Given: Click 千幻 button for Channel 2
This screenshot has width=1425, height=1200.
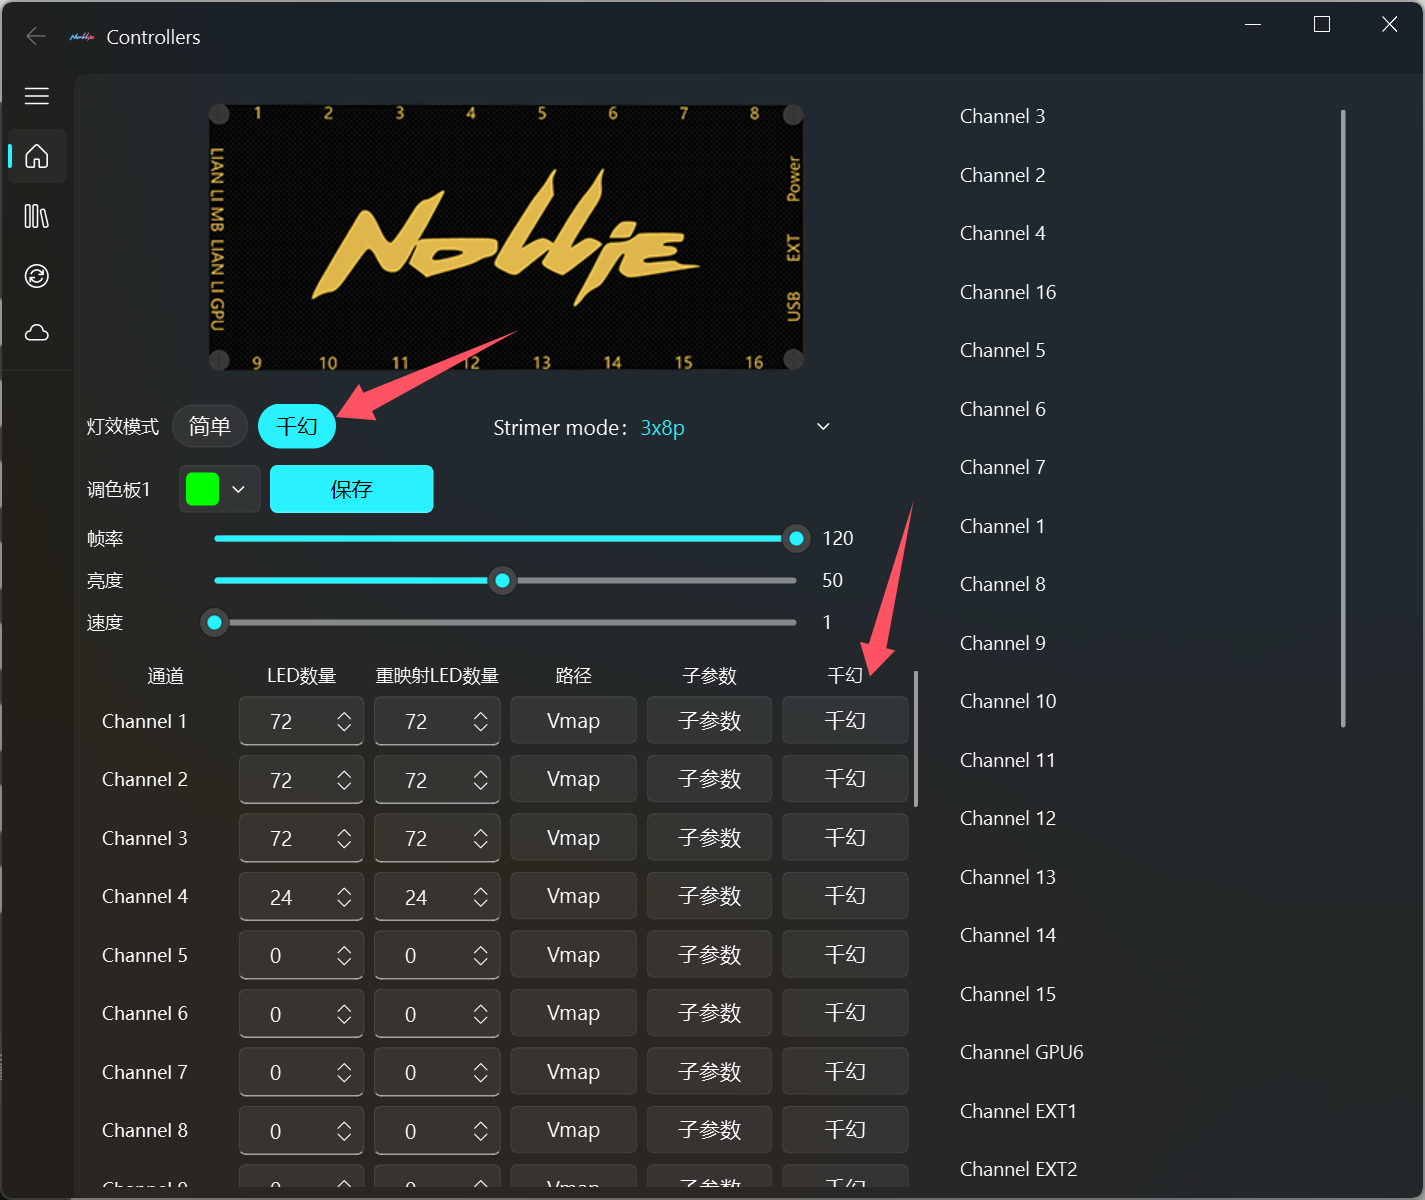Looking at the screenshot, I should click(845, 779).
